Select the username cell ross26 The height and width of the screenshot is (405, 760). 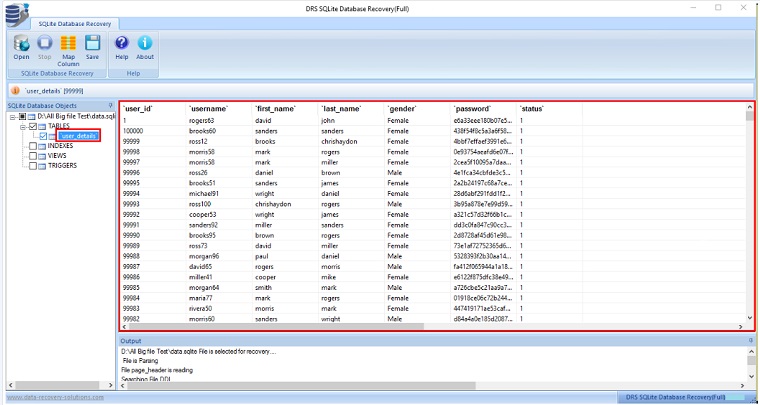point(199,172)
